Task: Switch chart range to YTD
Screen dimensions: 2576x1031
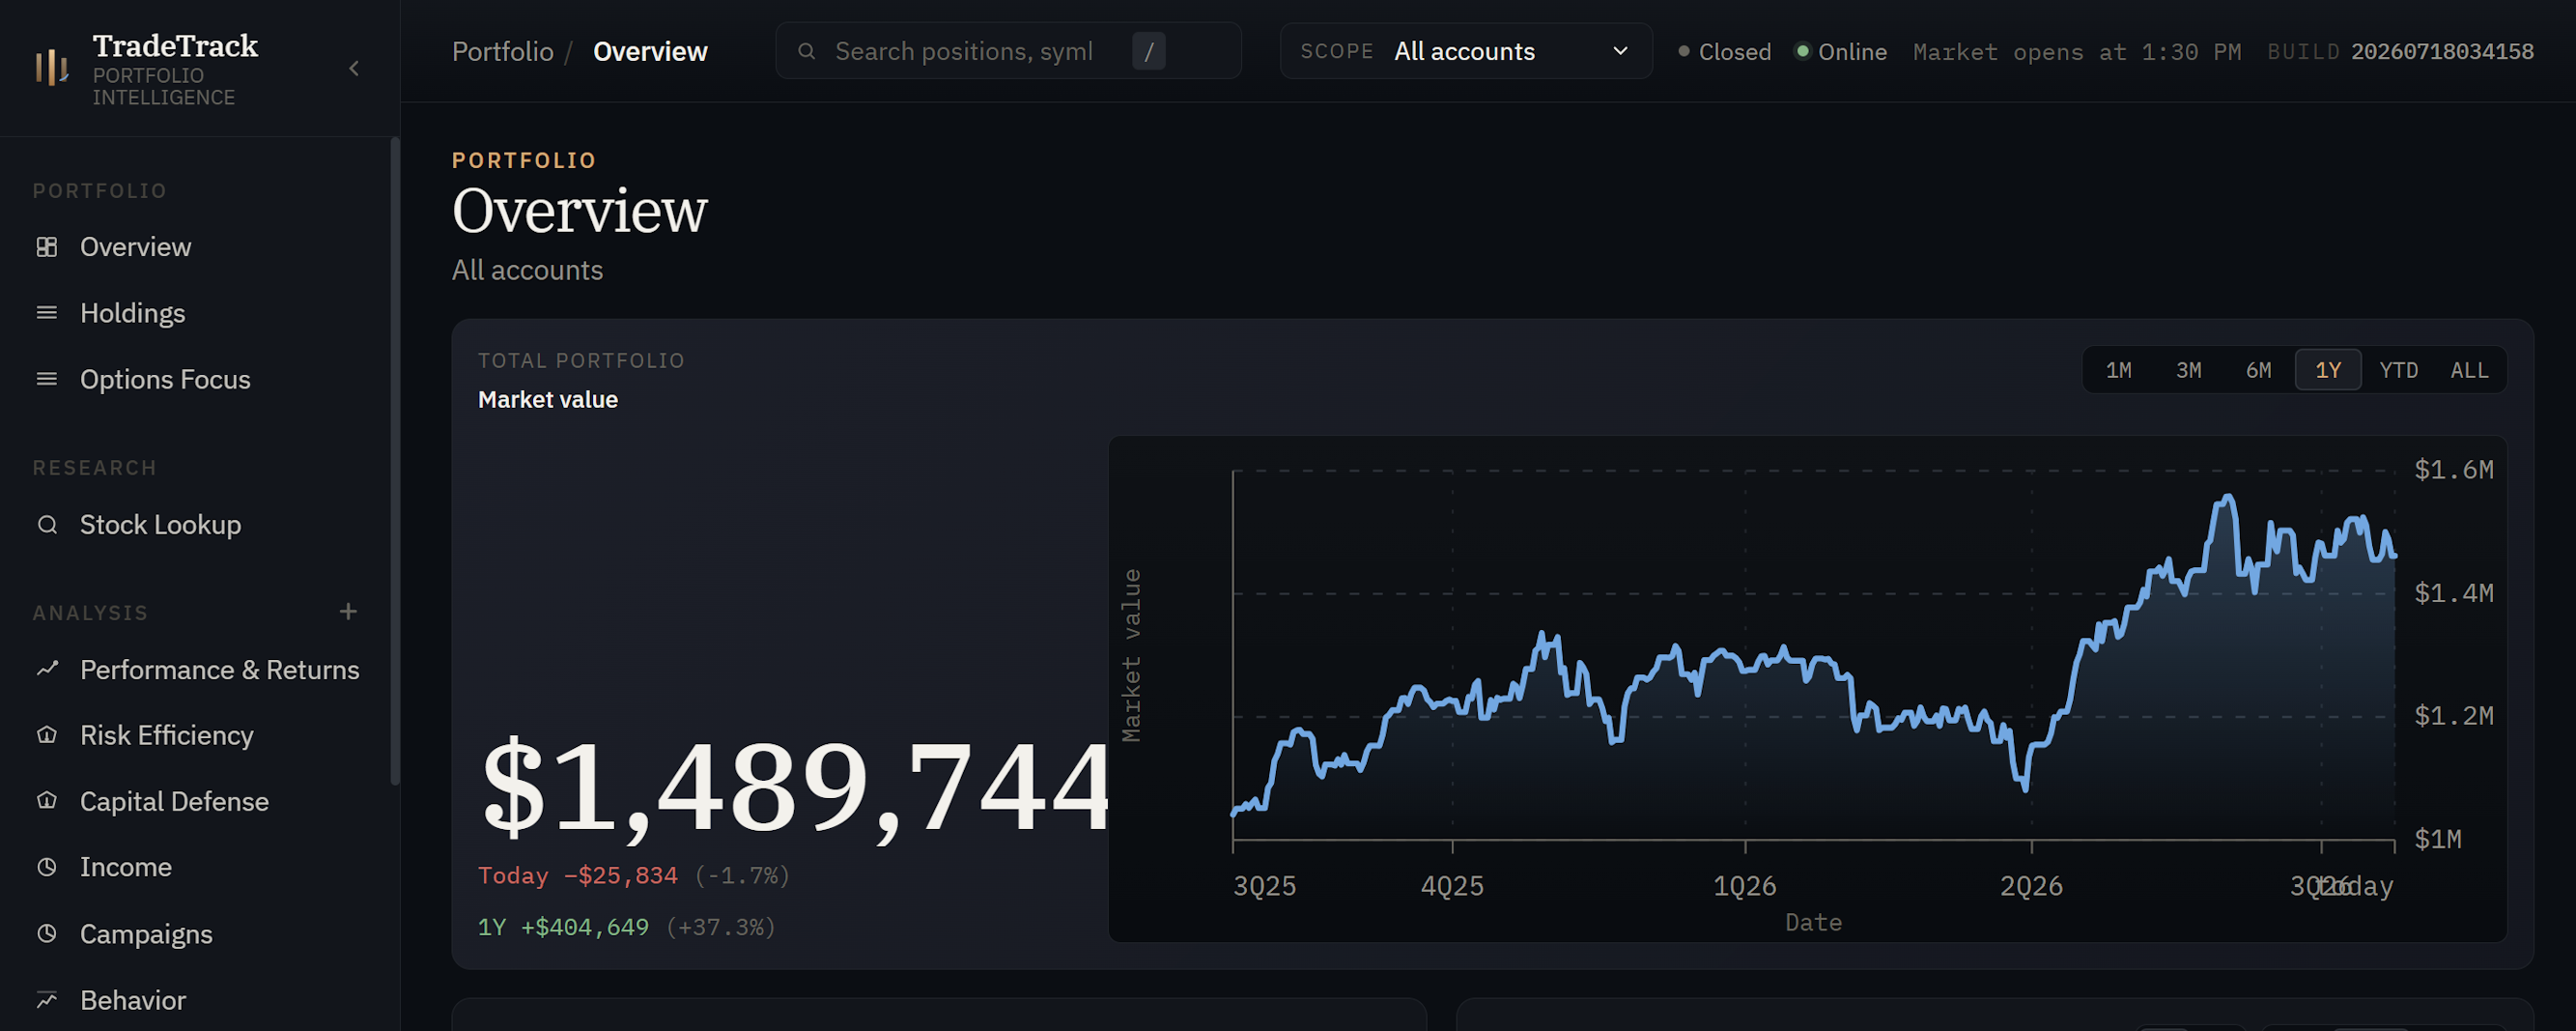Action: click(x=2398, y=370)
